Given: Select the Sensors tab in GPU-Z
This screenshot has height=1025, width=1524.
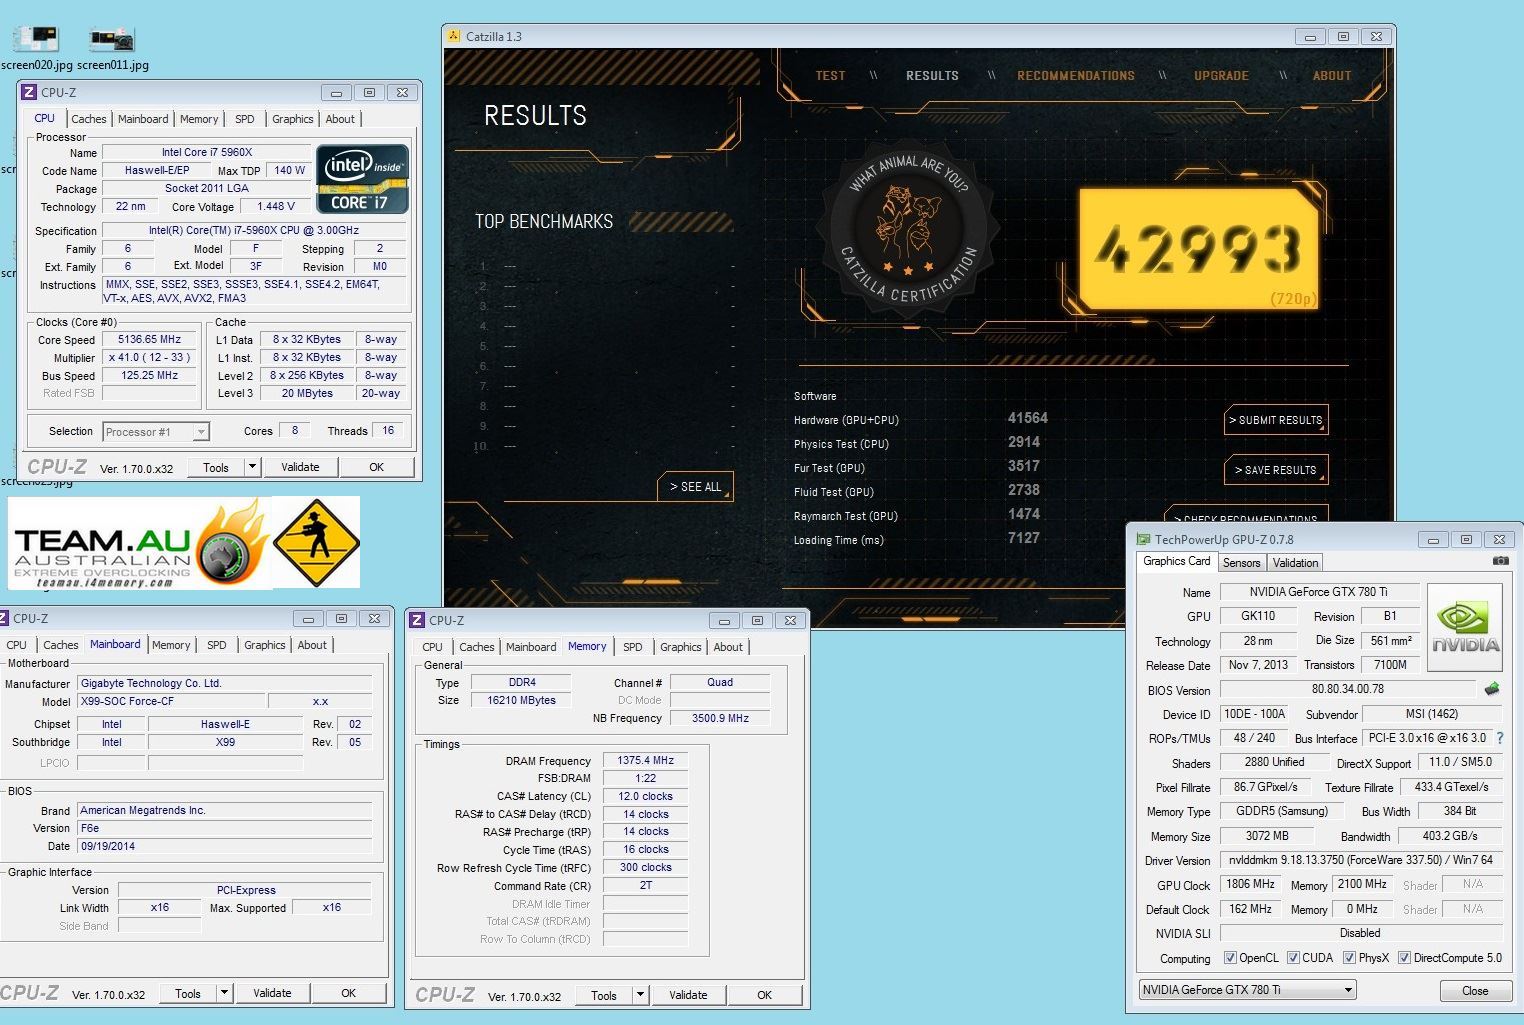Looking at the screenshot, I should tap(1241, 563).
